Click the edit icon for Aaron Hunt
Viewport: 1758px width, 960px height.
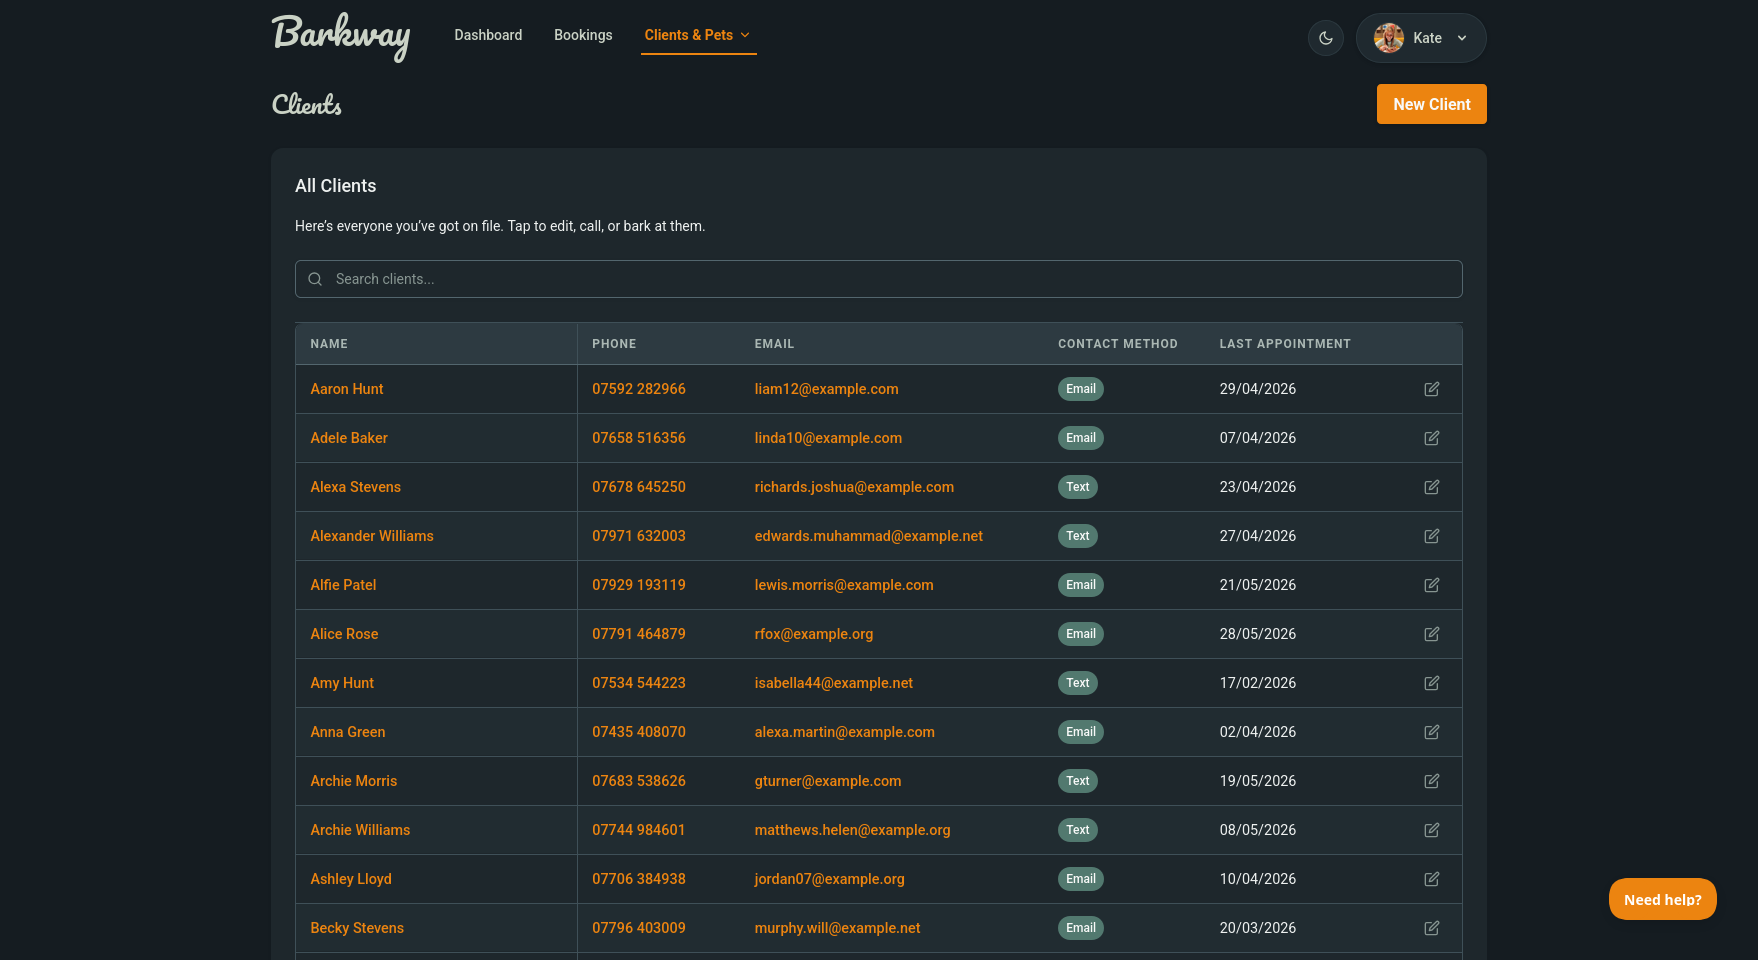tap(1431, 389)
